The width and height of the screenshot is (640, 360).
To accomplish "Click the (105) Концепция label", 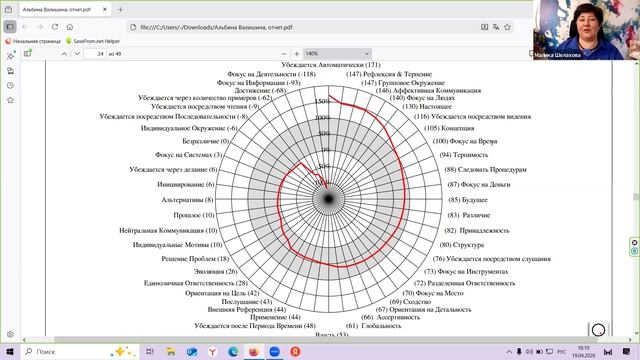I will tap(449, 128).
